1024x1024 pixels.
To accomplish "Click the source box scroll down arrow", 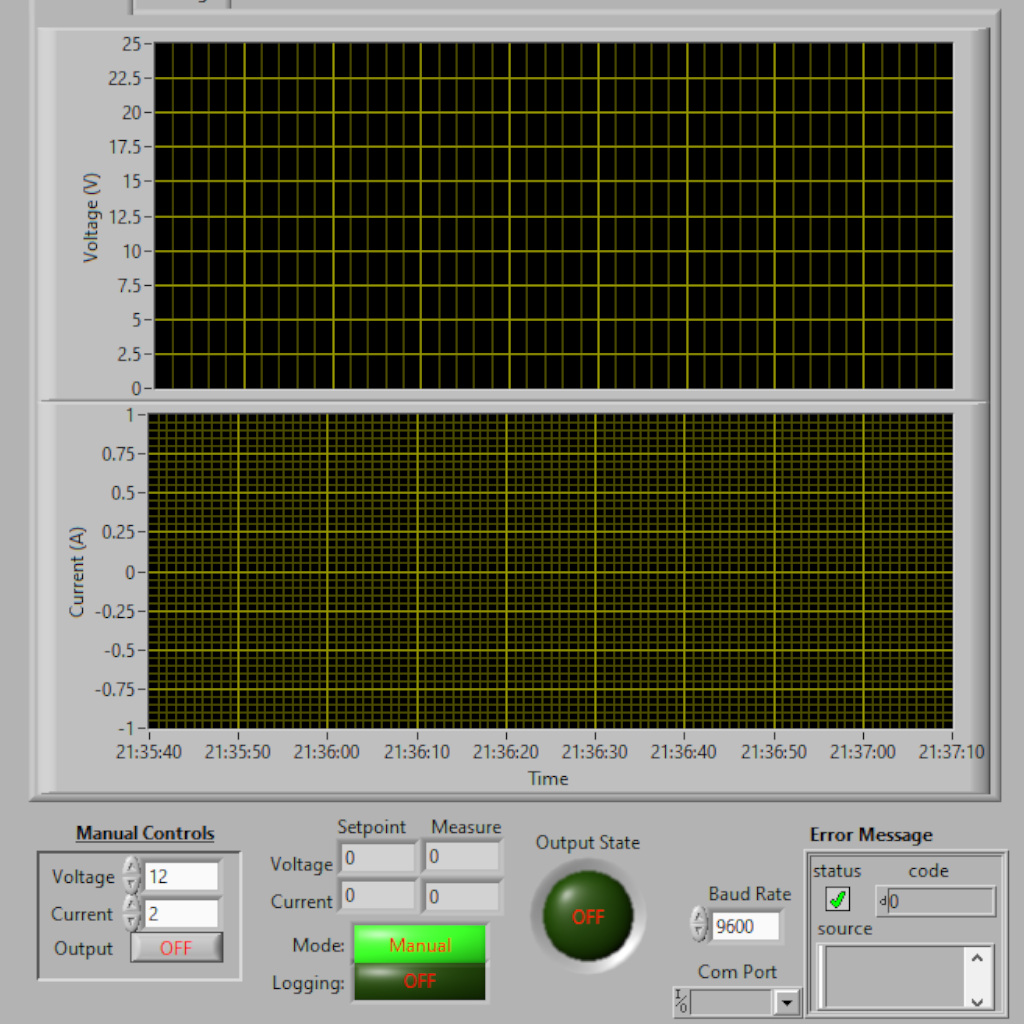I will (977, 1001).
